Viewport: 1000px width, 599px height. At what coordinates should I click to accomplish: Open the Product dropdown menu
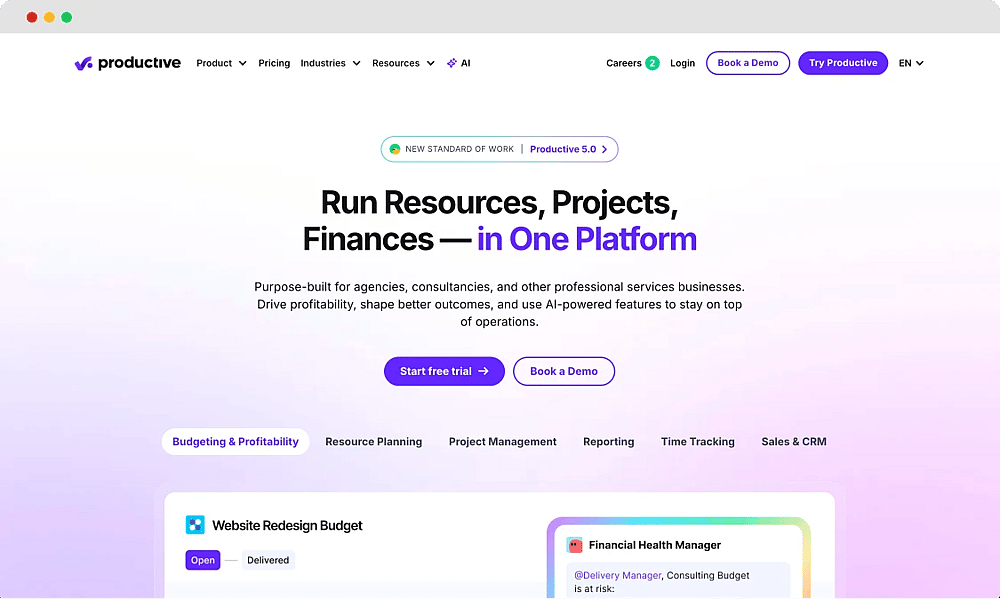point(221,63)
